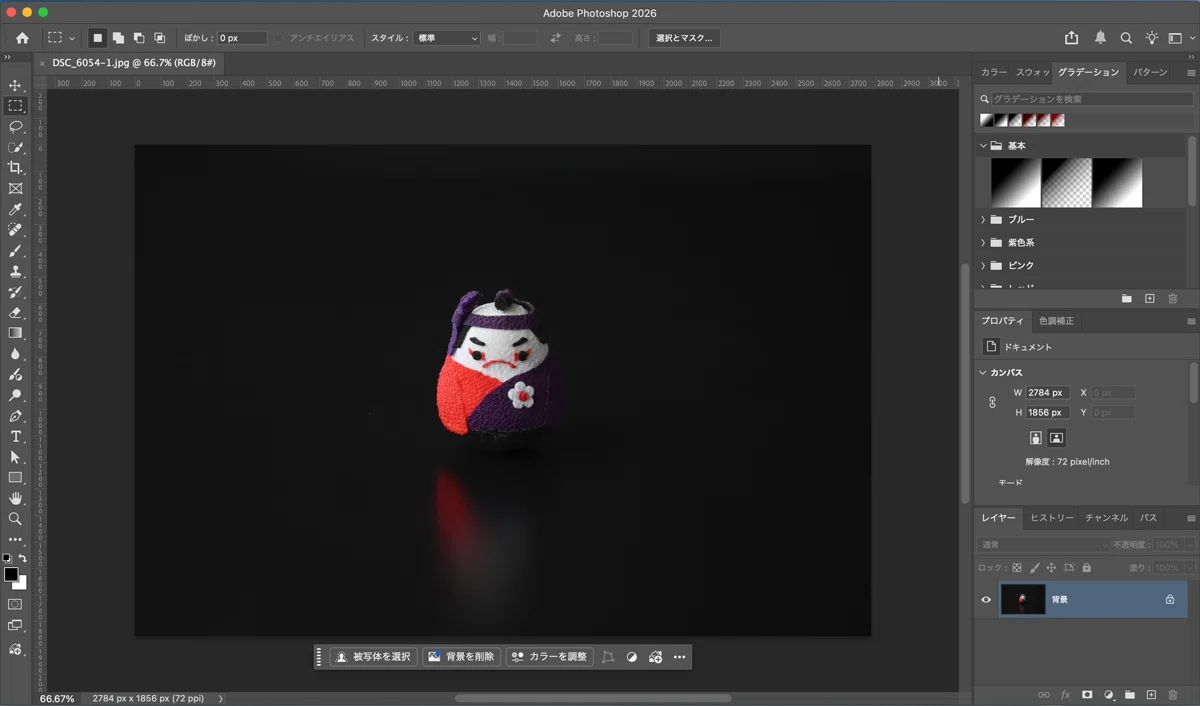Switch to the ヒストリー tab

tap(1052, 518)
